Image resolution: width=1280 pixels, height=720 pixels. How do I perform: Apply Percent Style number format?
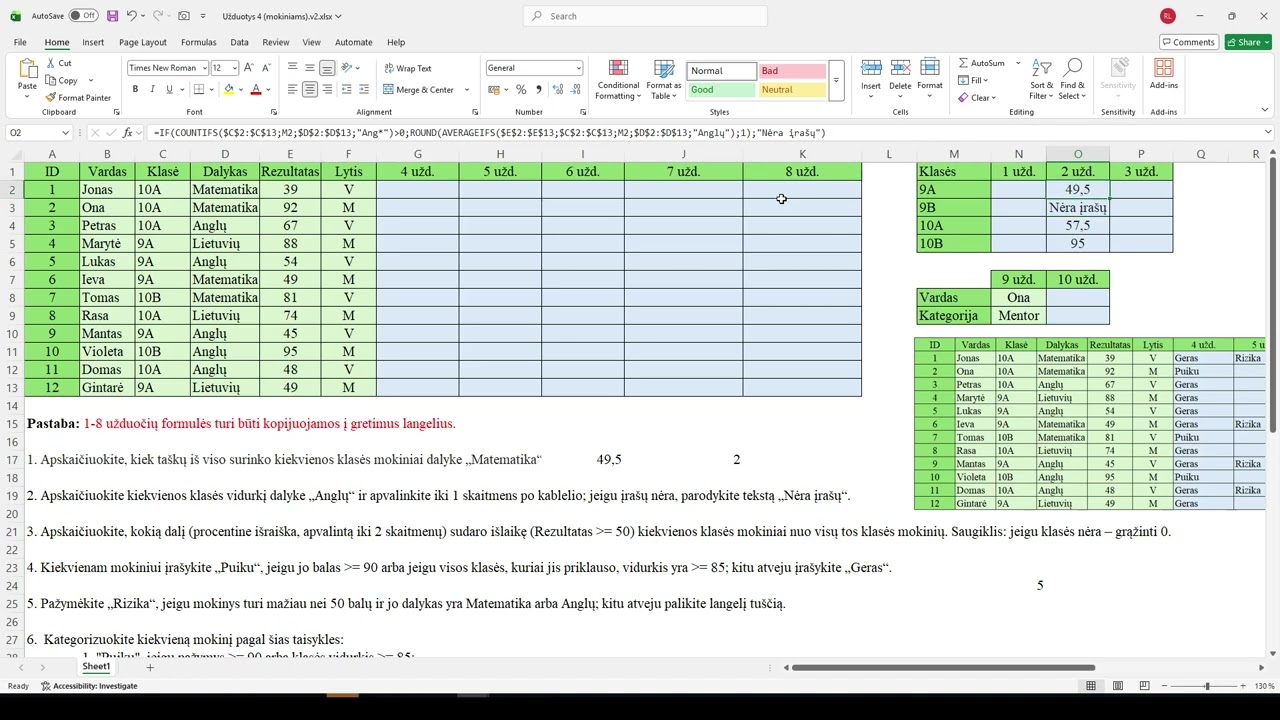coord(520,89)
